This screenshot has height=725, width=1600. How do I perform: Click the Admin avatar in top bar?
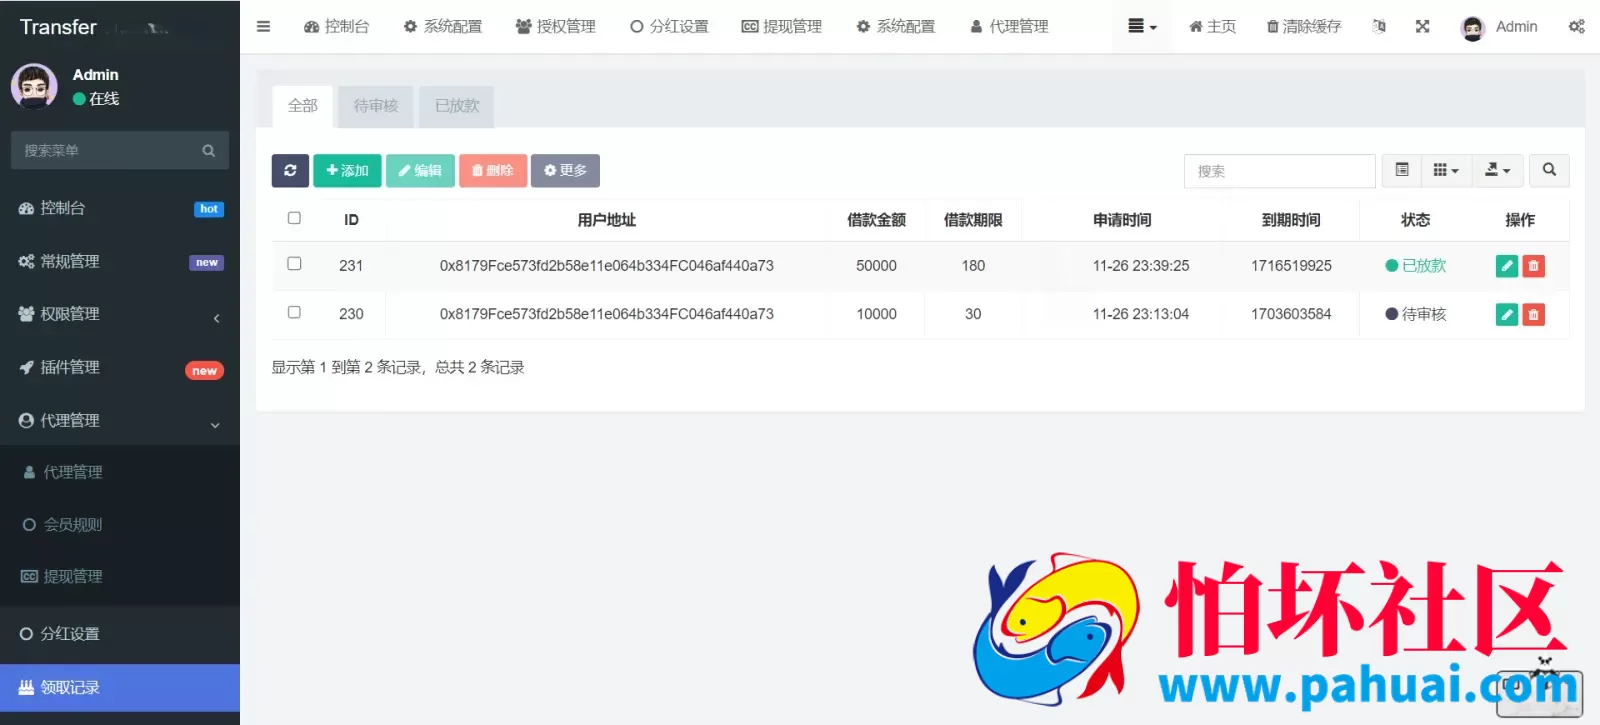point(1473,28)
